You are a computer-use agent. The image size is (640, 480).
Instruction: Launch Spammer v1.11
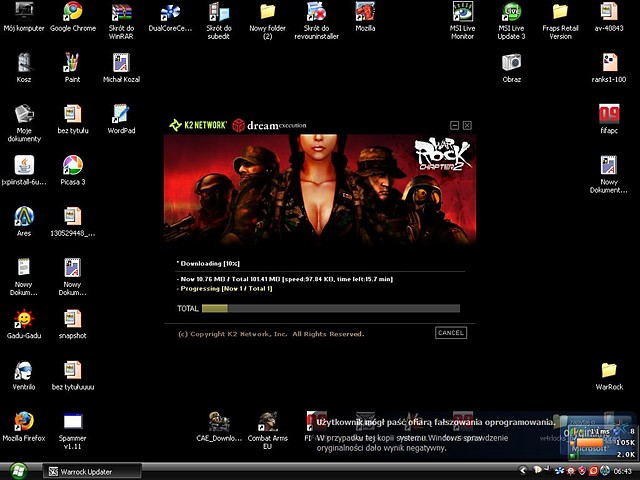(x=73, y=431)
